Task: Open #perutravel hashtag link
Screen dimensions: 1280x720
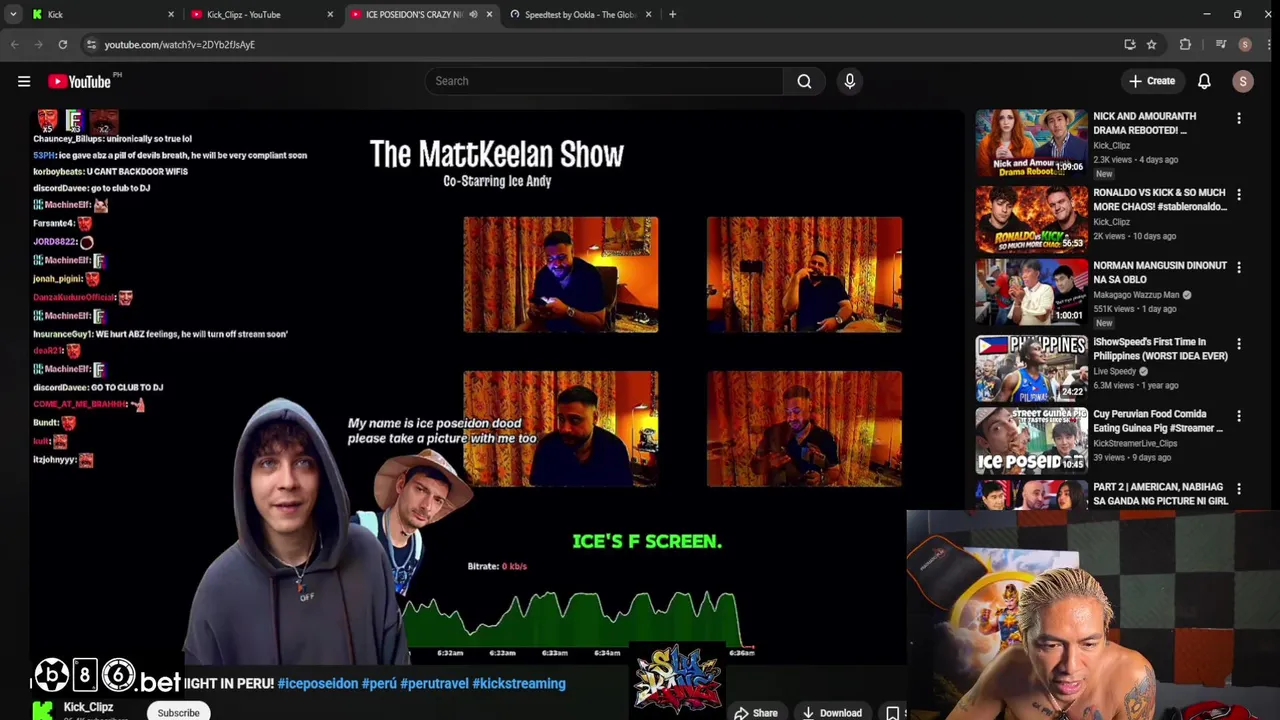Action: pos(434,683)
